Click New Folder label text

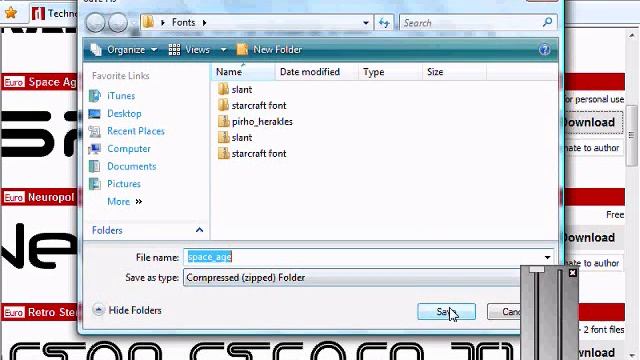278,50
